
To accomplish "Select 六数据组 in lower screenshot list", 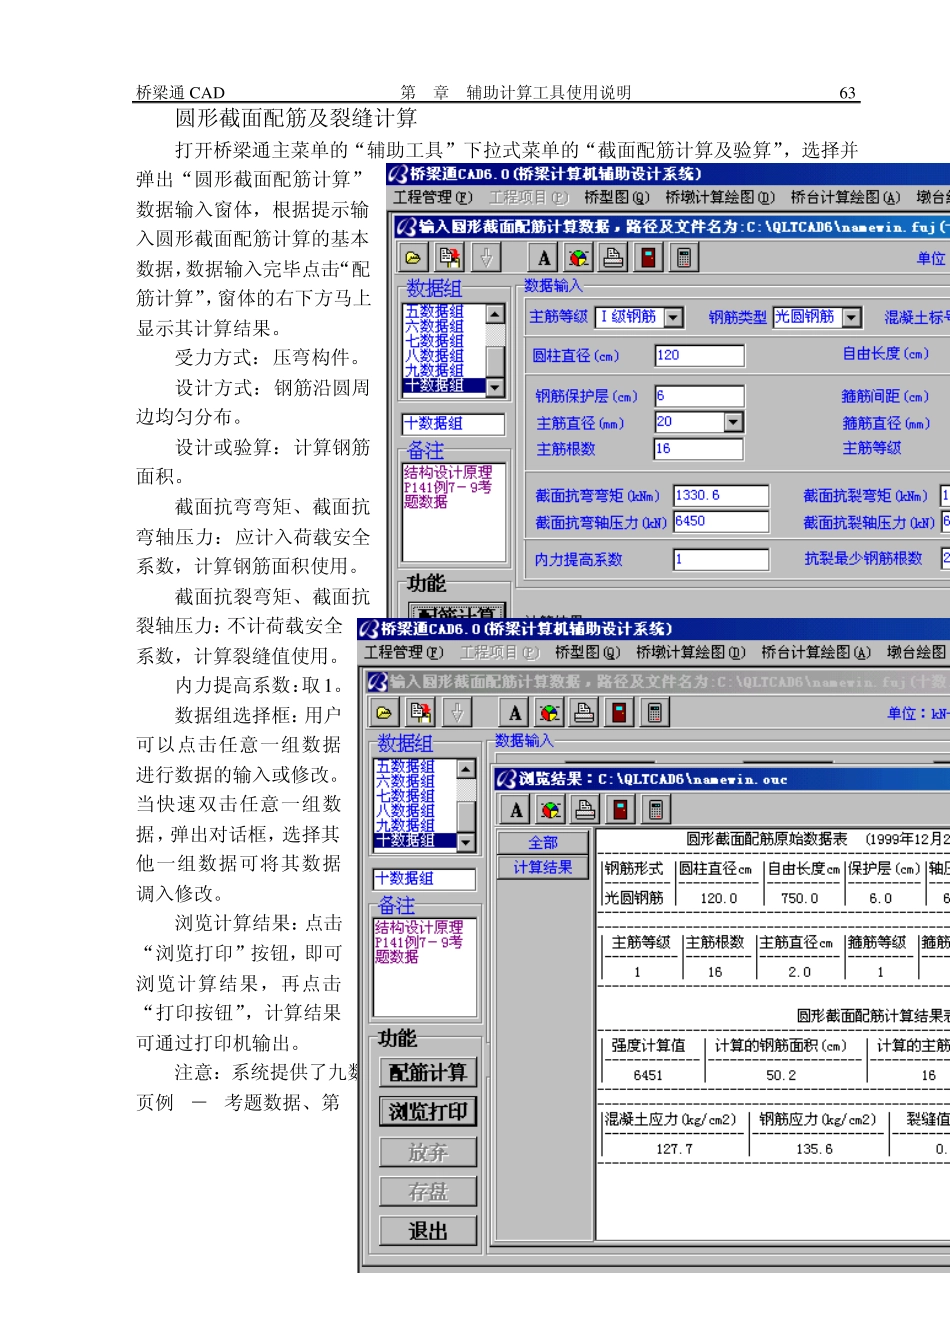I will pyautogui.click(x=405, y=781).
